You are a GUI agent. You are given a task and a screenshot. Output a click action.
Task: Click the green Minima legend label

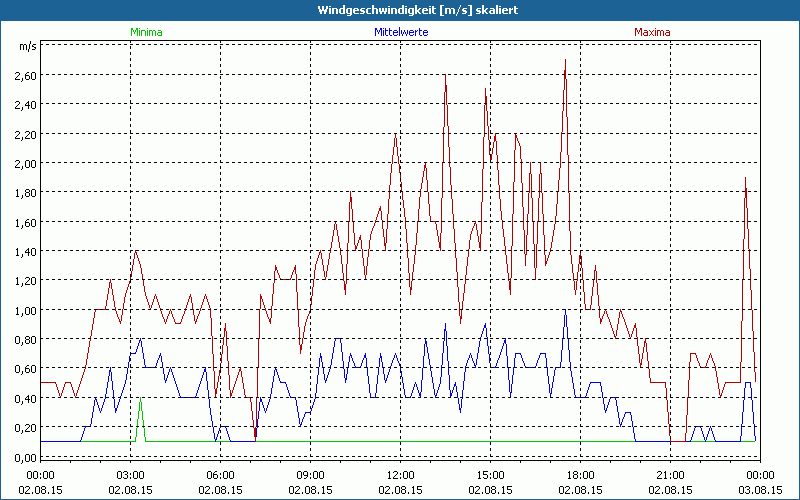click(x=145, y=32)
